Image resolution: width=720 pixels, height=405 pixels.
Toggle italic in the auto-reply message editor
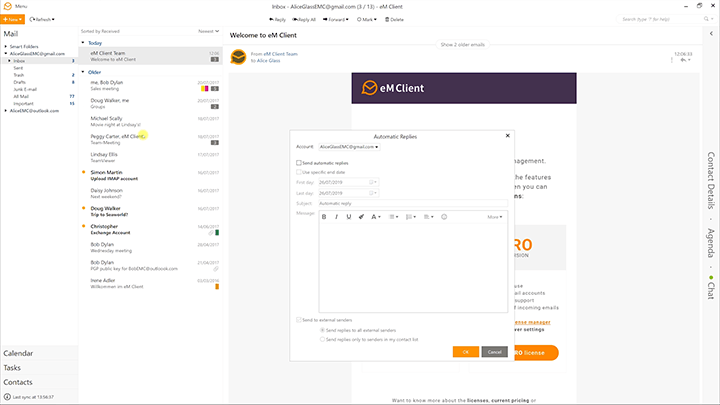click(x=337, y=217)
